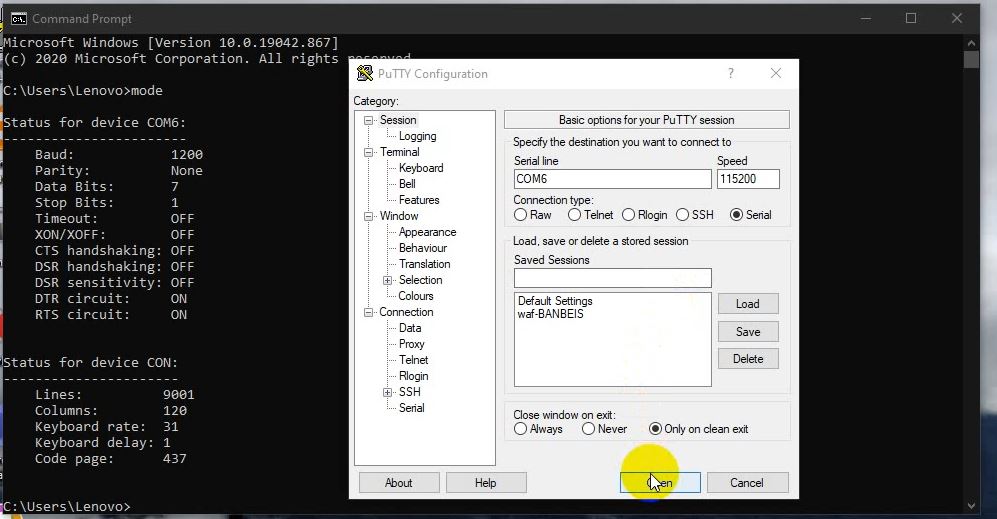Collapse the Session tree node
The height and width of the screenshot is (519, 997).
(368, 120)
